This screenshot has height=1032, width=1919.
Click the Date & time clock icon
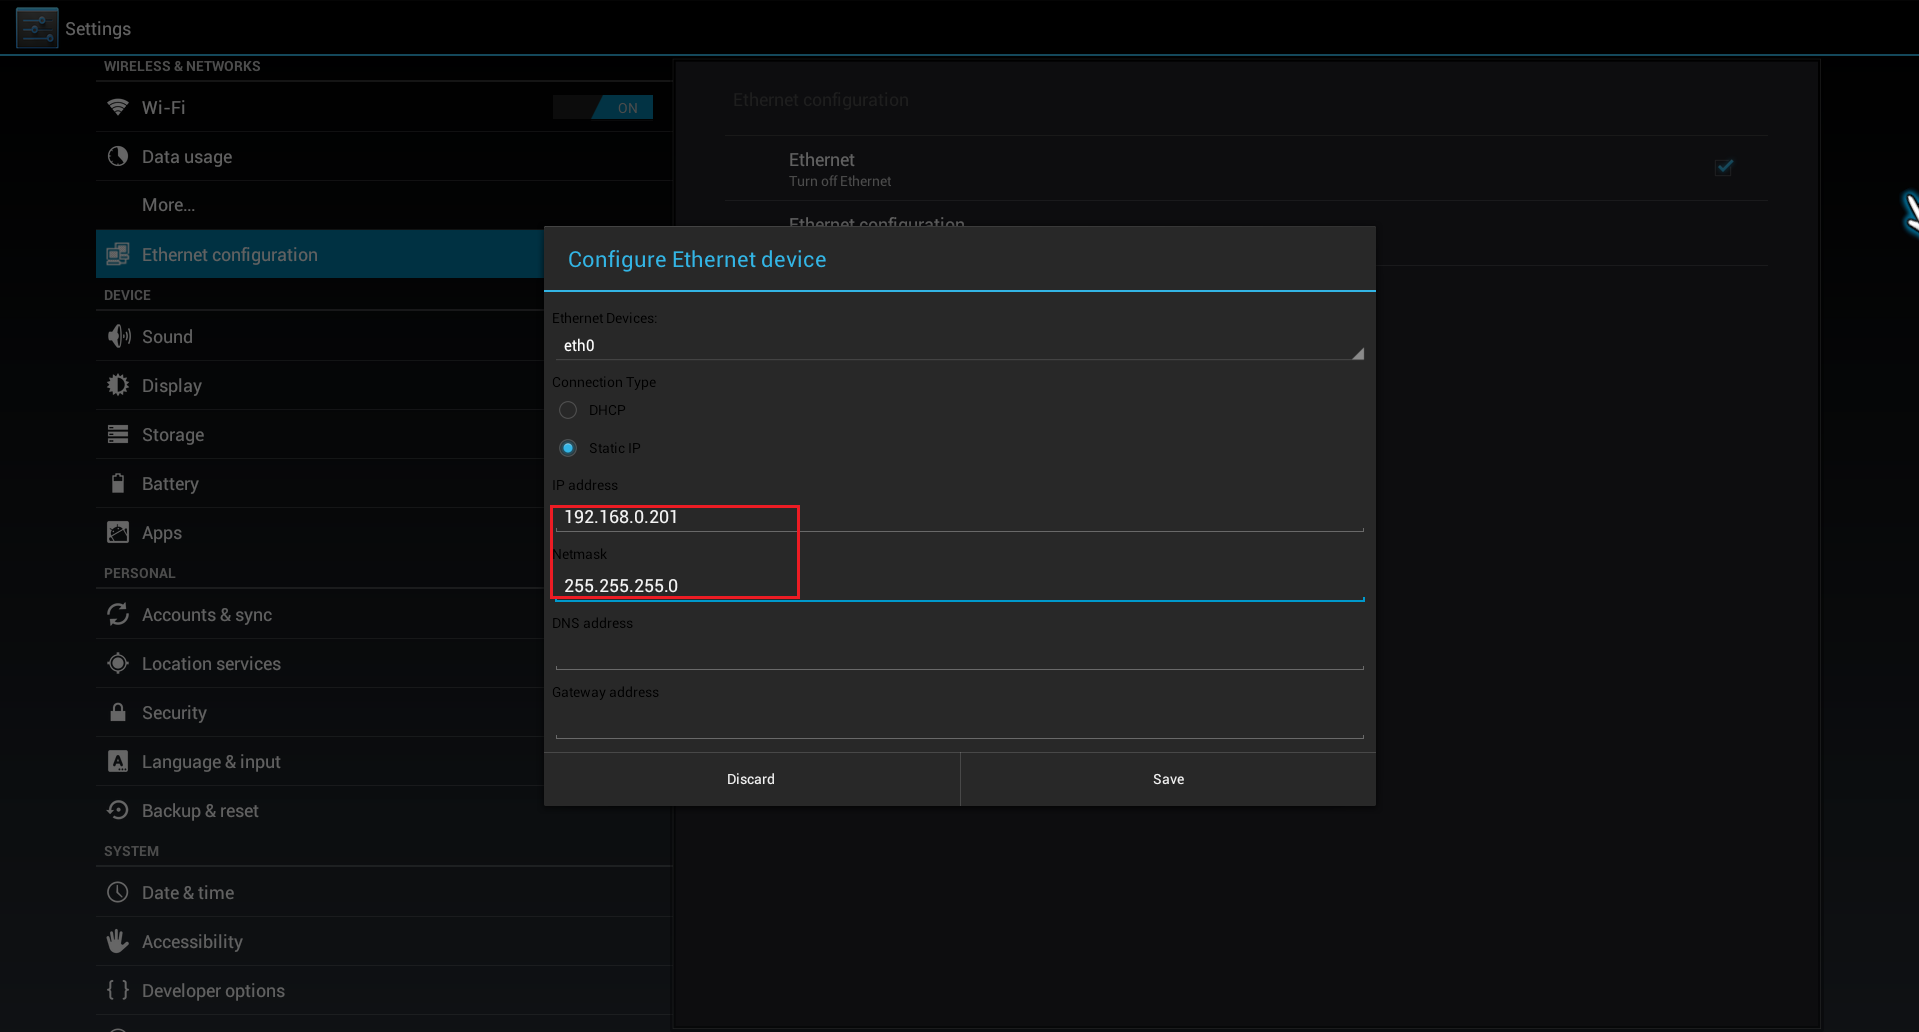(118, 892)
